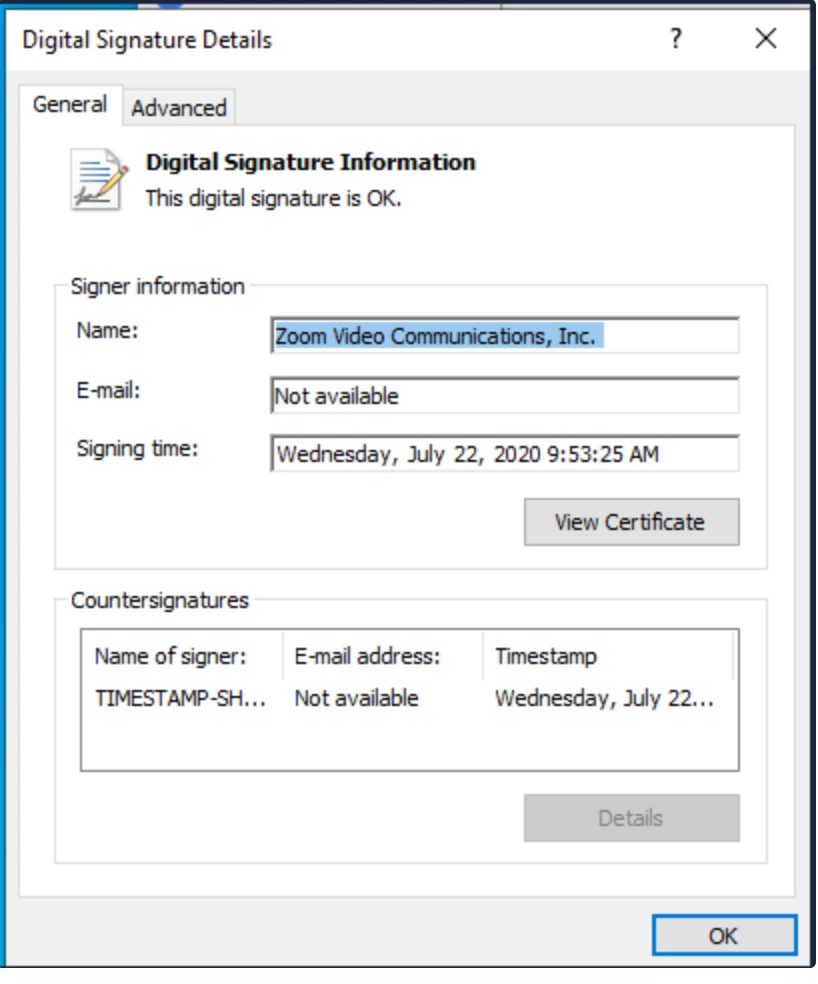Click the Signing time field
The width and height of the screenshot is (818, 984).
click(x=505, y=453)
